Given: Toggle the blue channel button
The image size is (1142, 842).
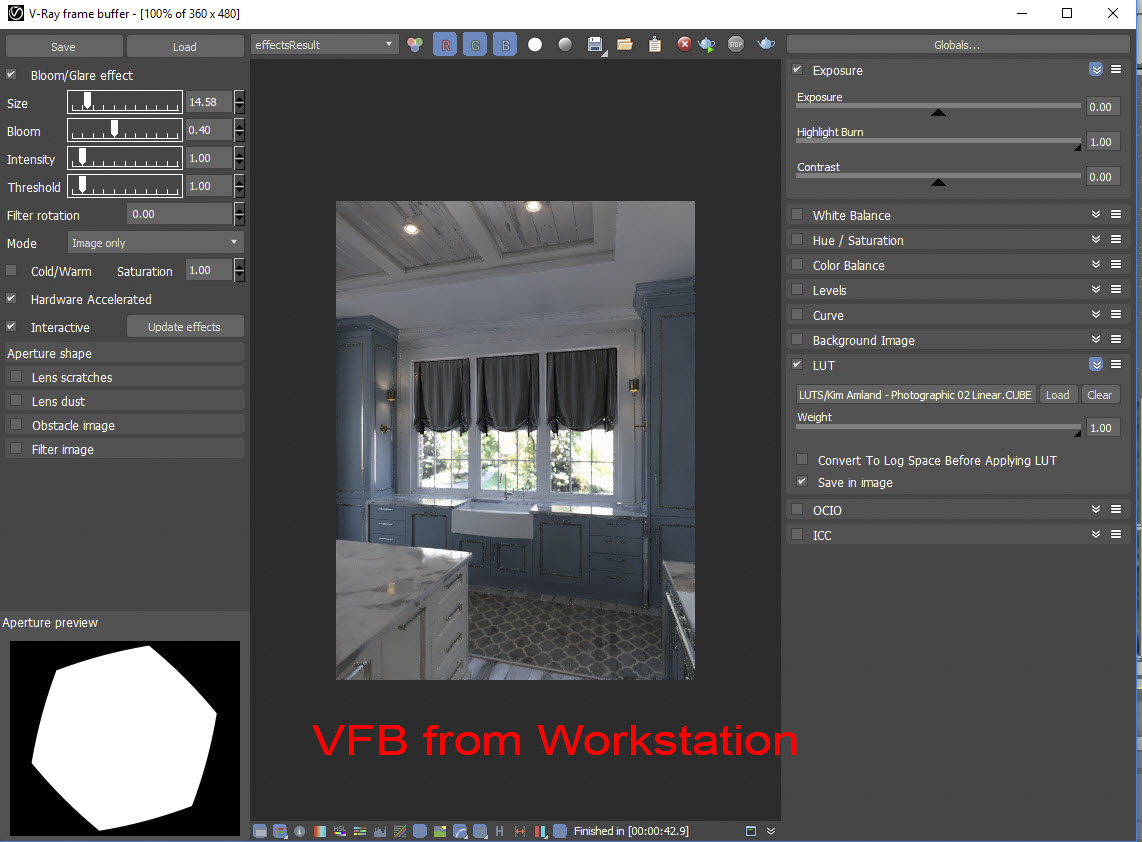Looking at the screenshot, I should (x=505, y=45).
